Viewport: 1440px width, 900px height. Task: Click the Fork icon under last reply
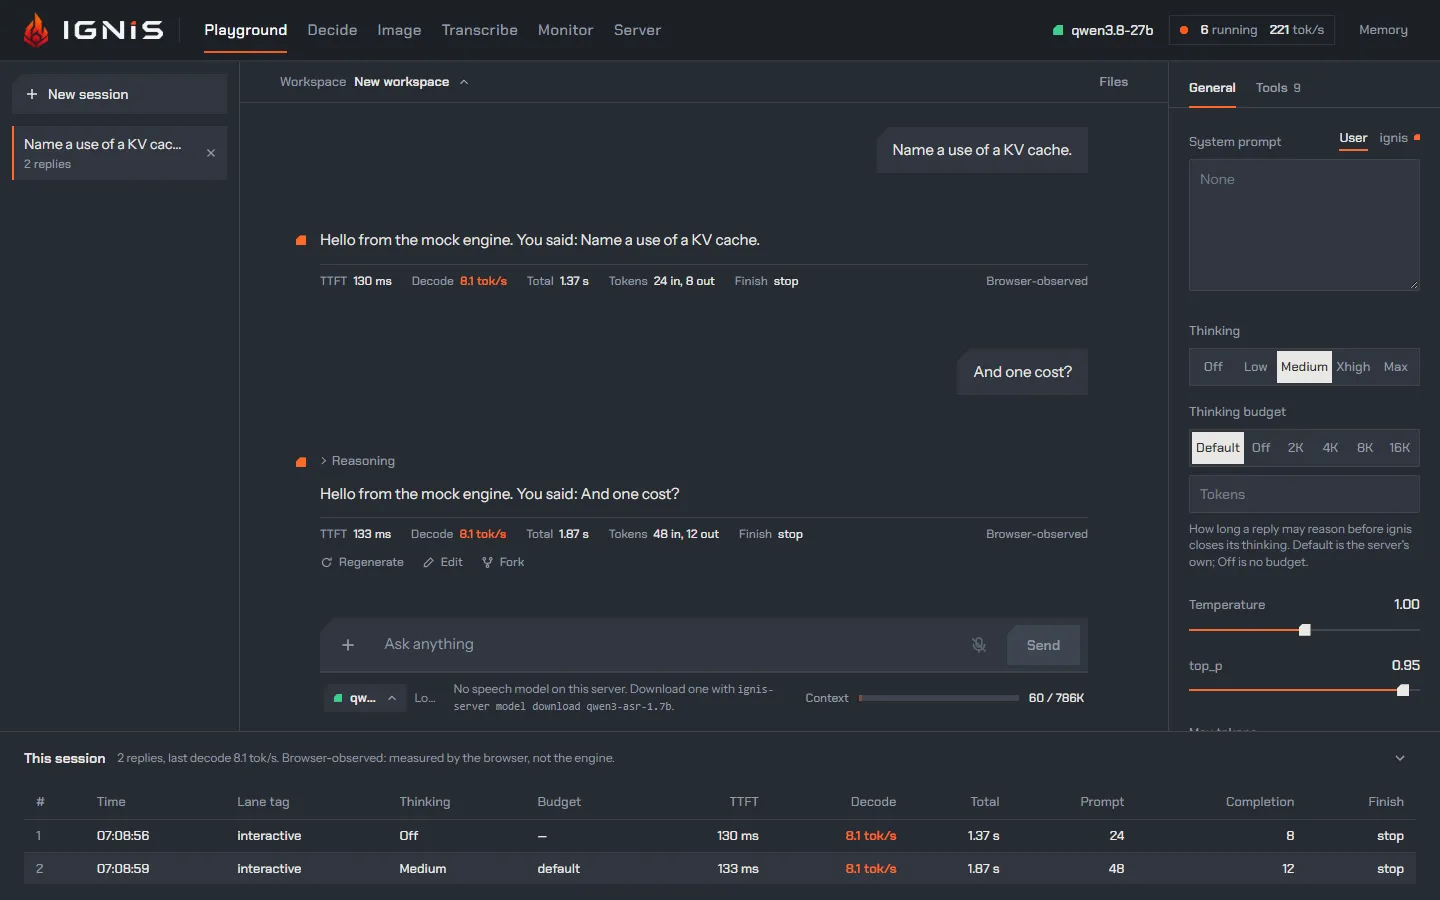[487, 563]
